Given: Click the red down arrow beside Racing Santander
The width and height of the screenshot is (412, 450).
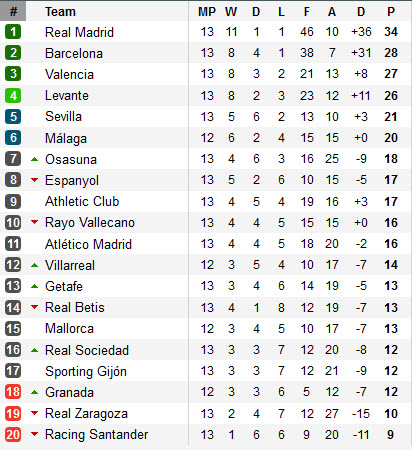Looking at the screenshot, I should tap(34, 434).
